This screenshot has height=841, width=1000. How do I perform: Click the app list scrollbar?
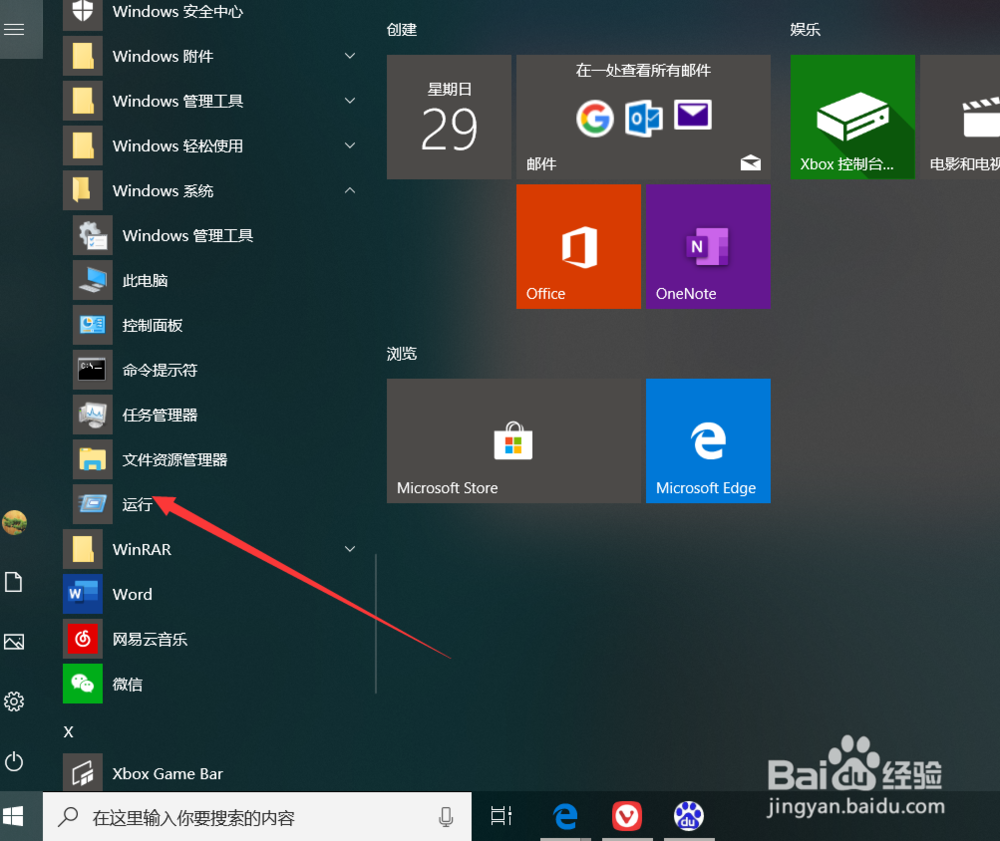coord(376,623)
